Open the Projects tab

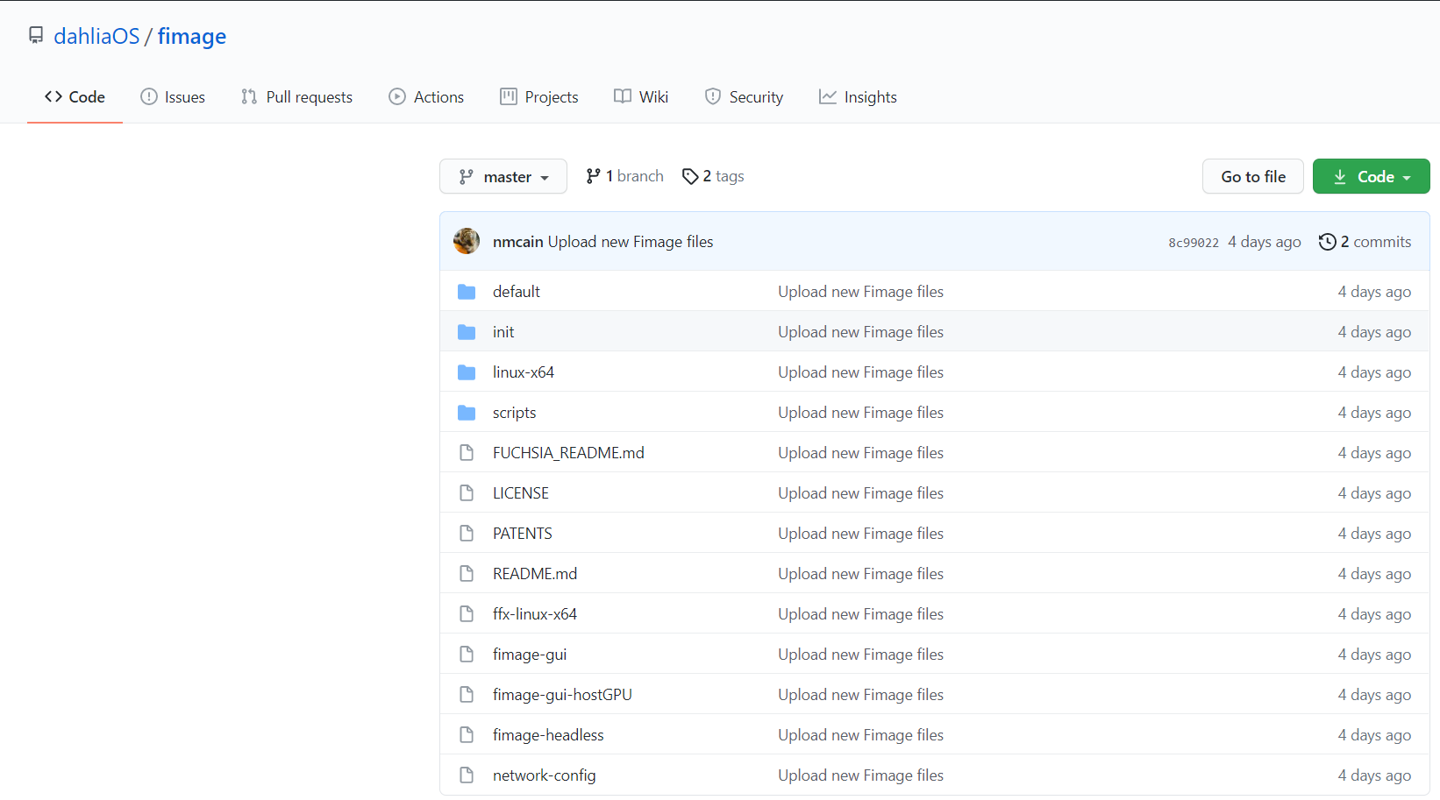[x=539, y=97]
